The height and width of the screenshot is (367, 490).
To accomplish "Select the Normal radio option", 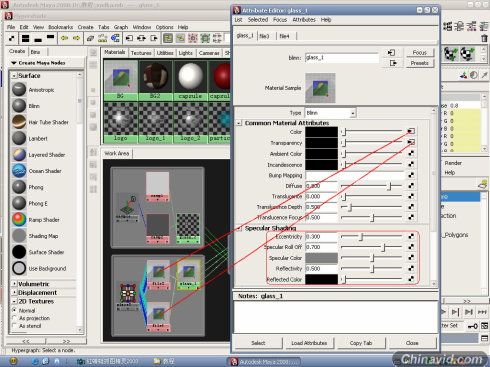I will (x=14, y=310).
